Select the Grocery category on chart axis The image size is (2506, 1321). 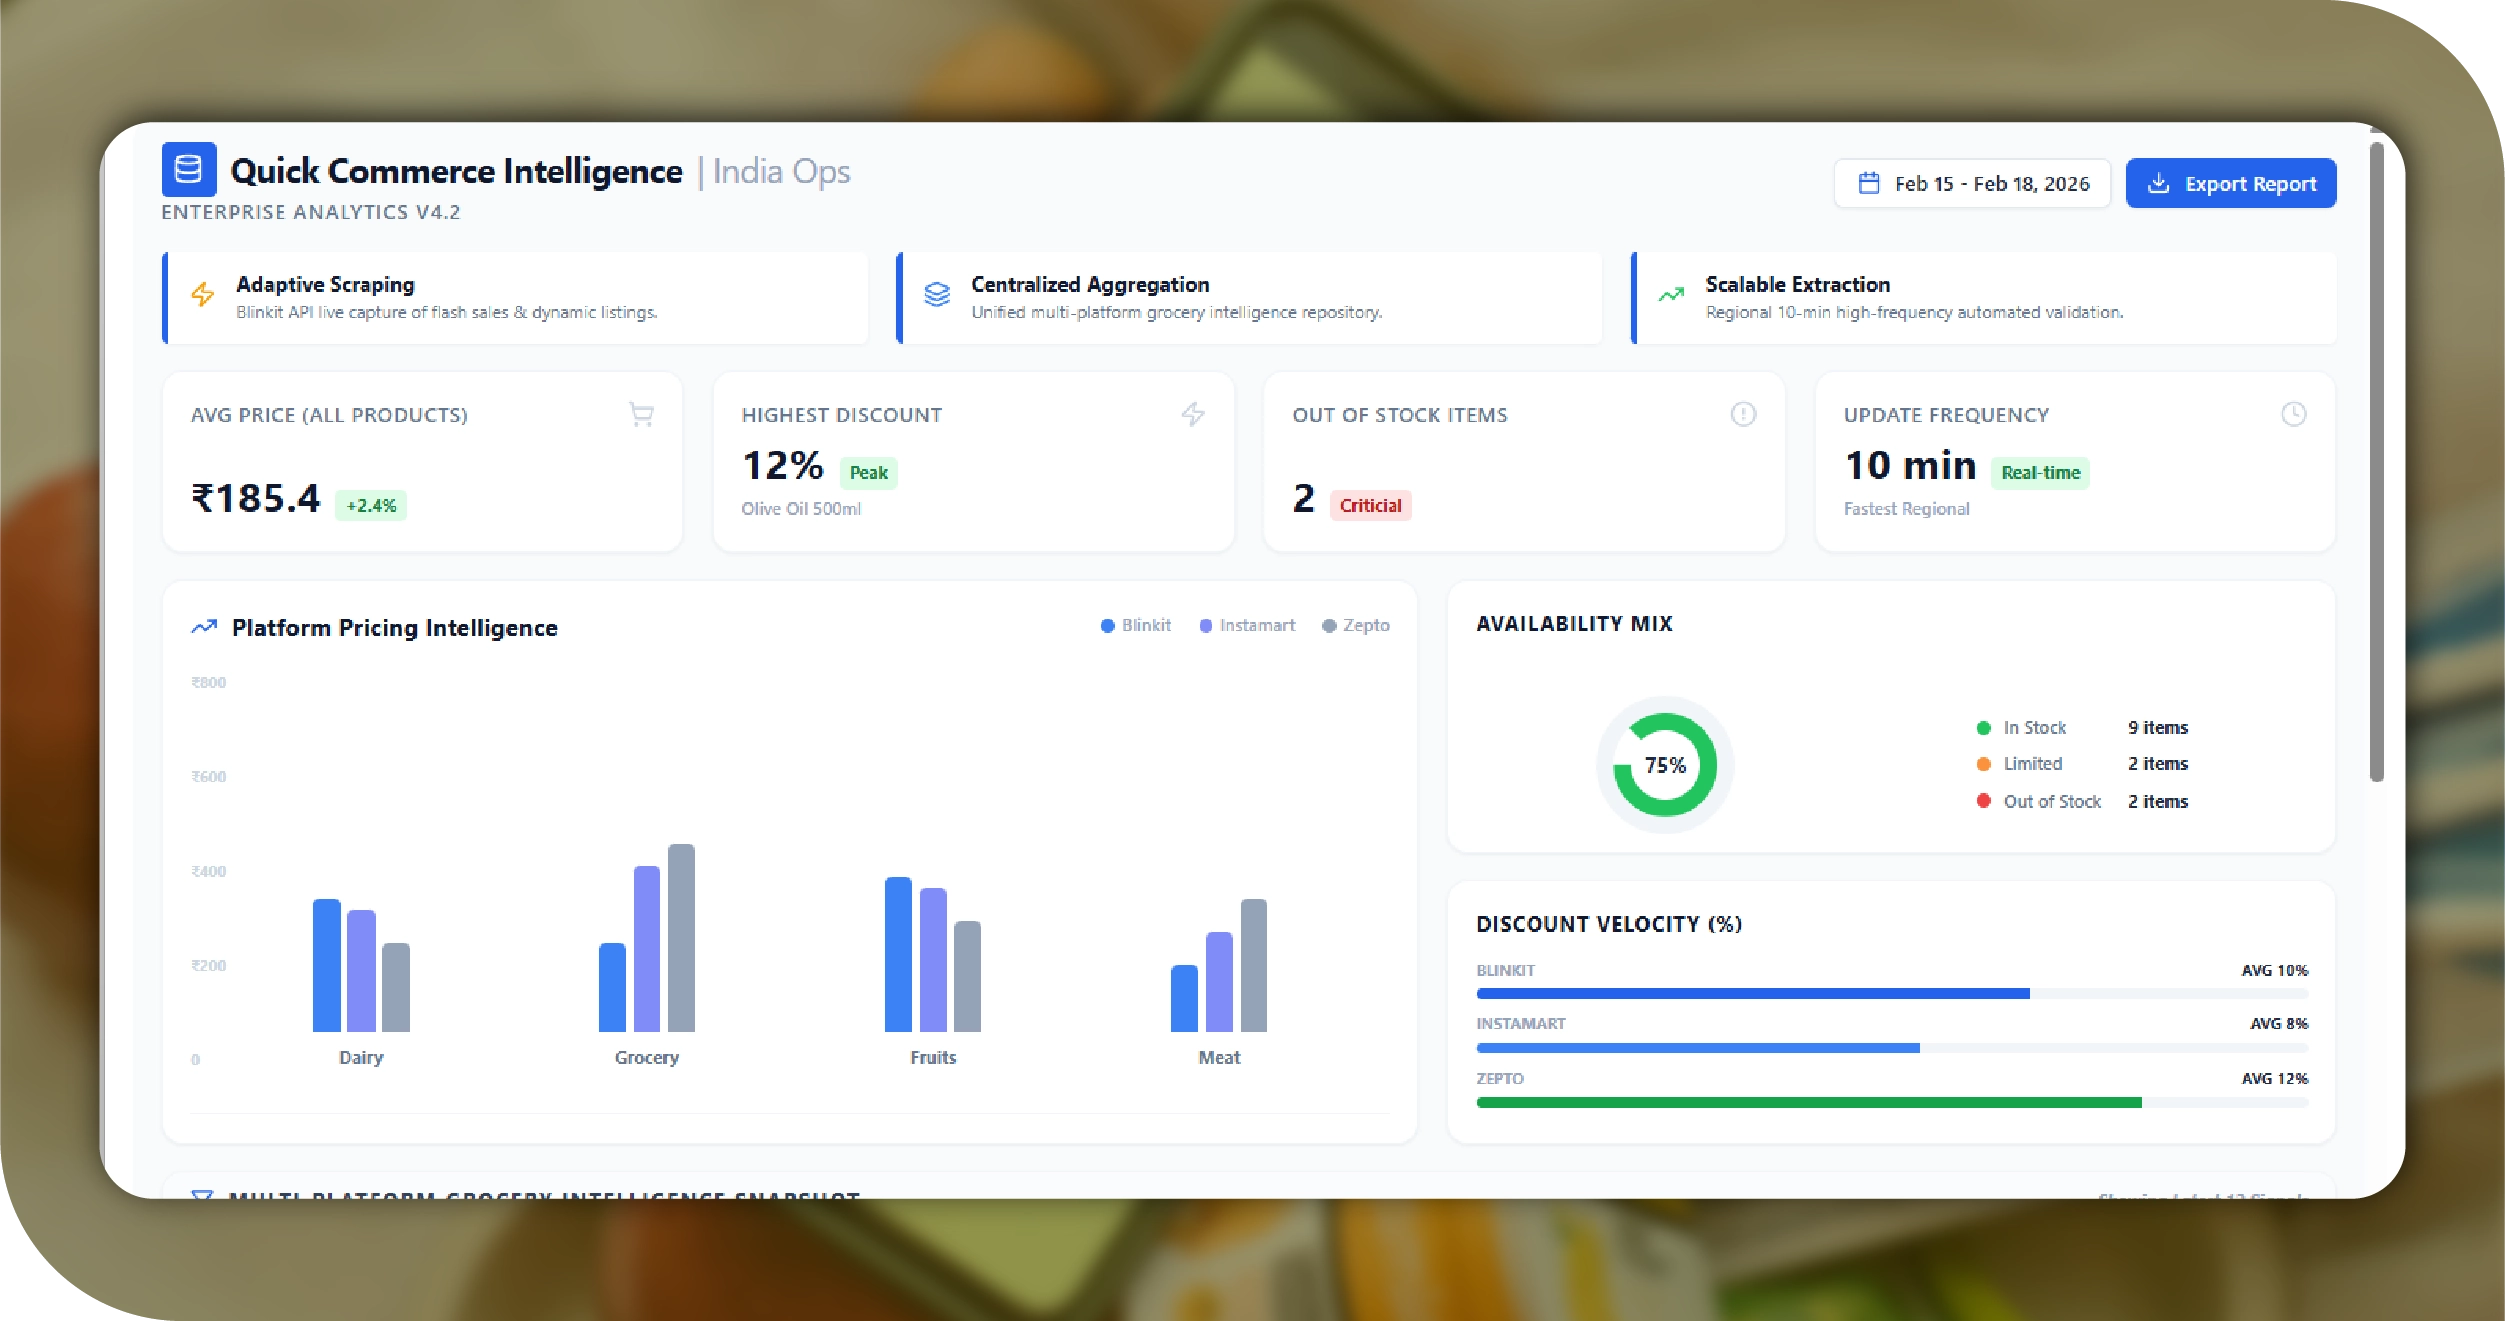click(x=647, y=1057)
